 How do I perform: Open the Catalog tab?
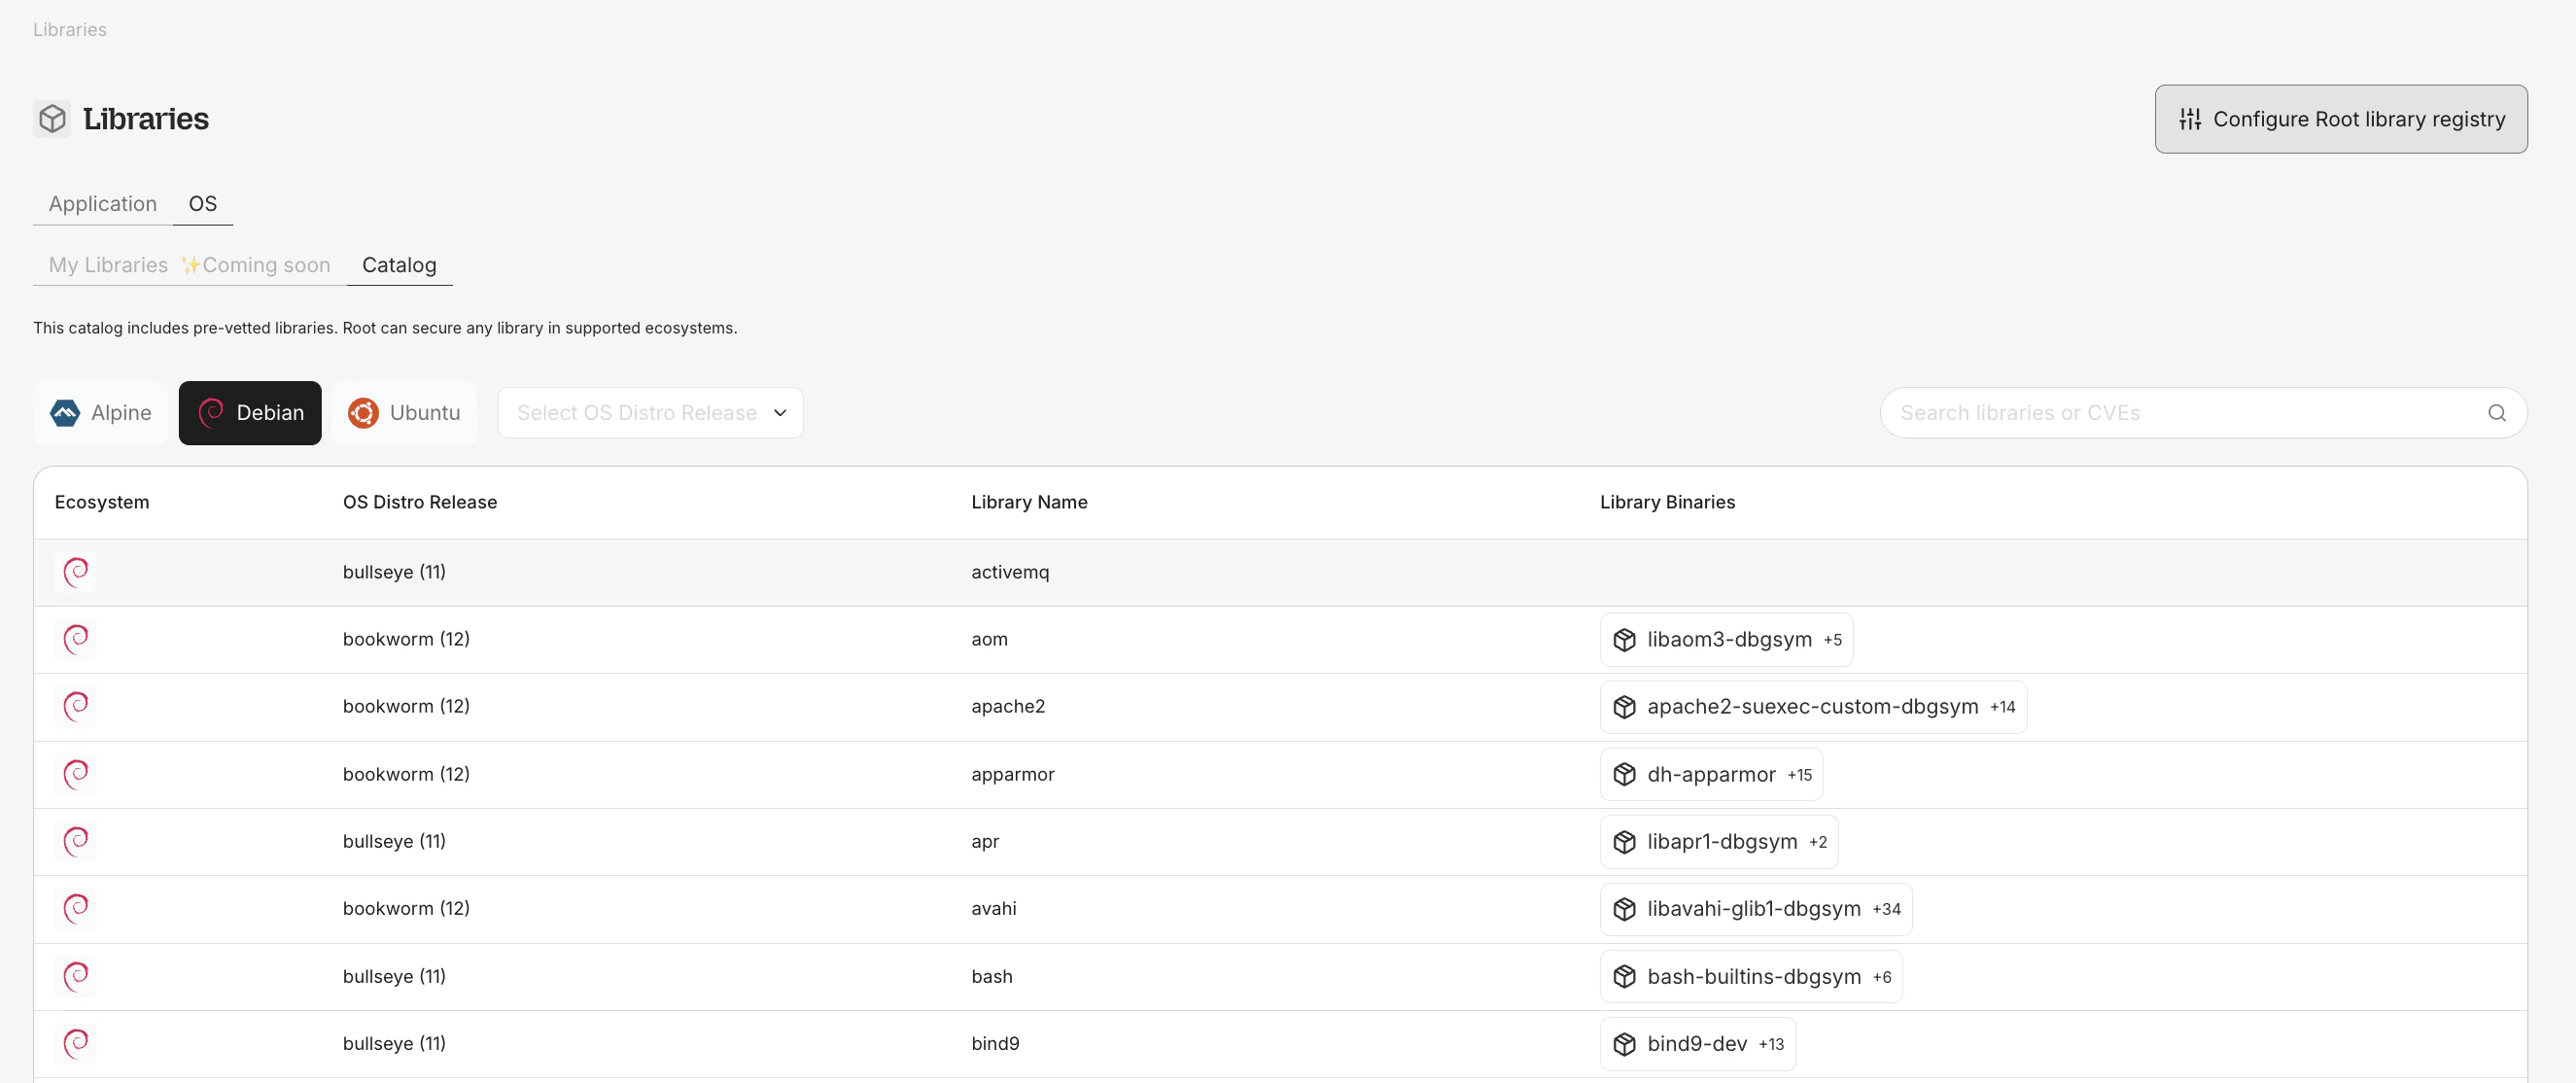click(x=399, y=265)
